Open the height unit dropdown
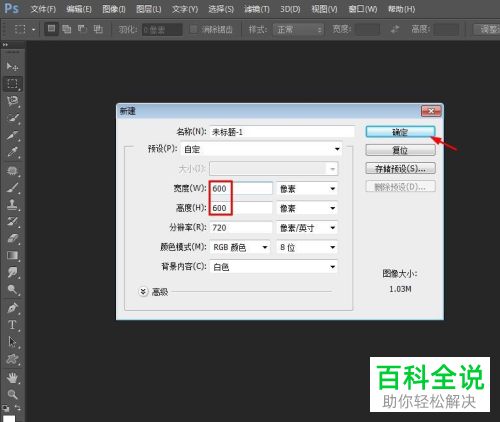The height and width of the screenshot is (422, 500). coord(307,208)
